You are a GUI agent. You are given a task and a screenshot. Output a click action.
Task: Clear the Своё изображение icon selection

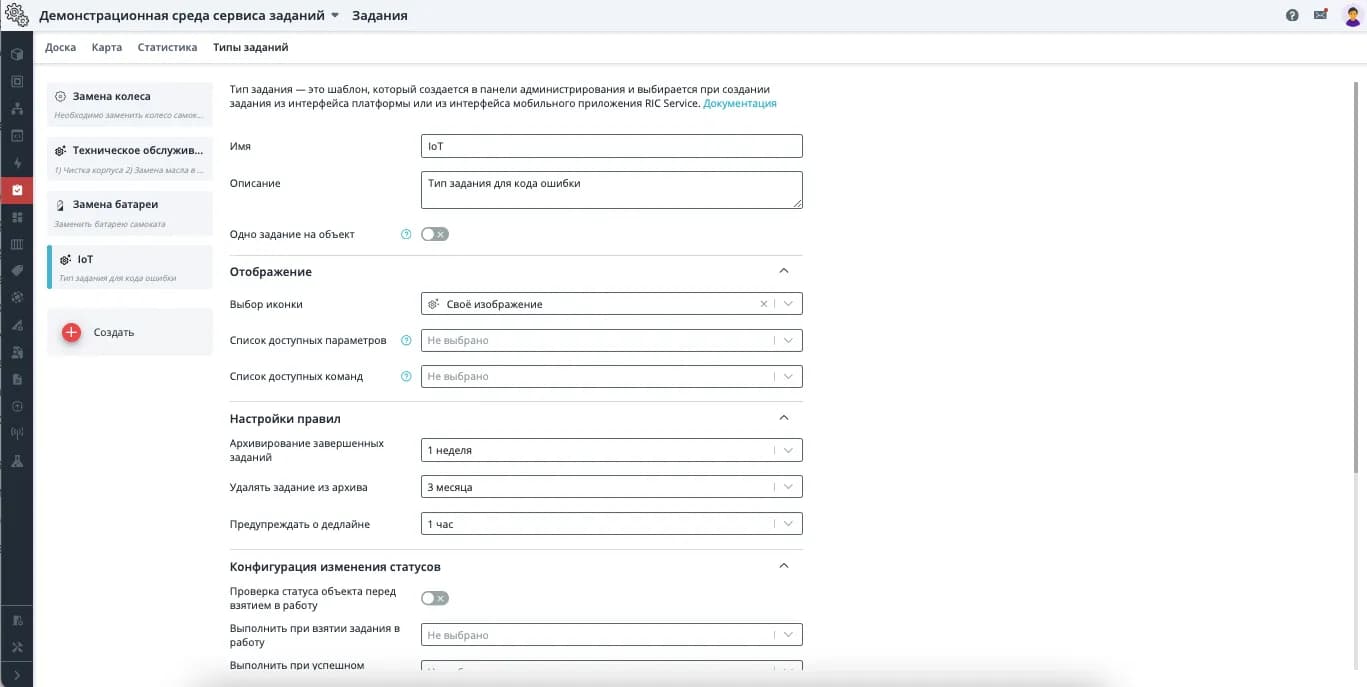(x=764, y=304)
